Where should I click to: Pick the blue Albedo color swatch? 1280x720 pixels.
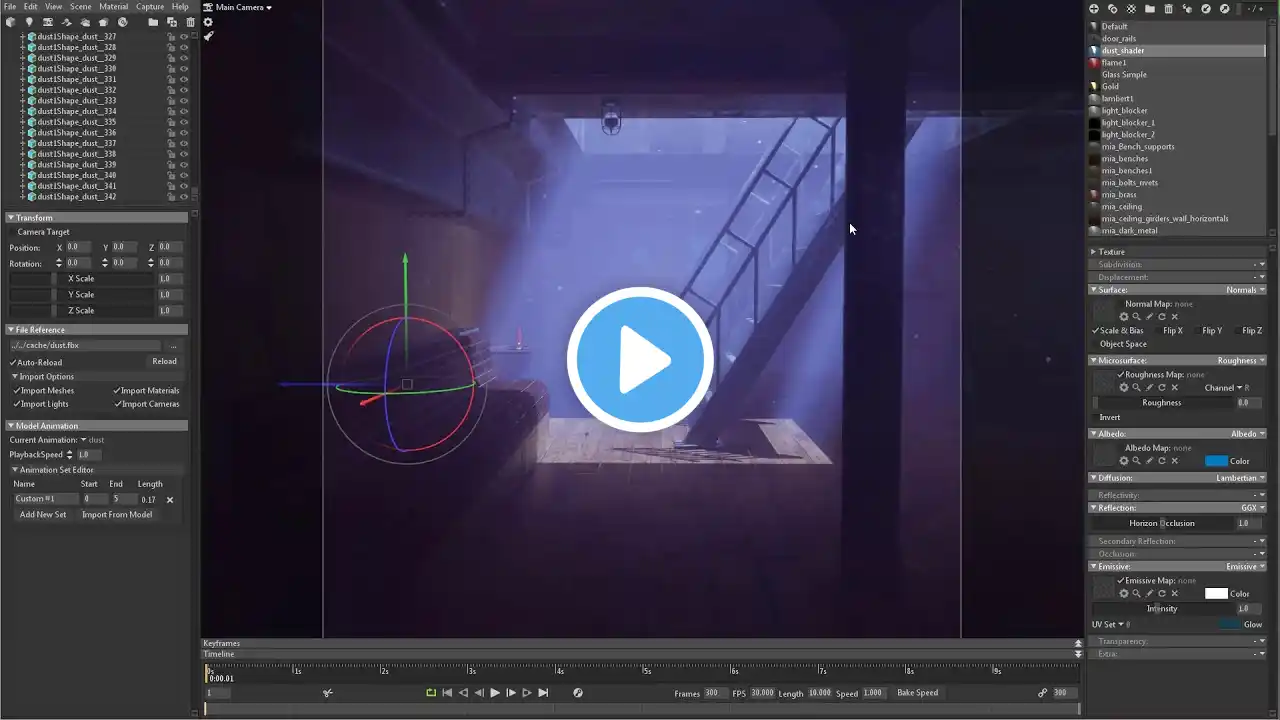[1216, 461]
